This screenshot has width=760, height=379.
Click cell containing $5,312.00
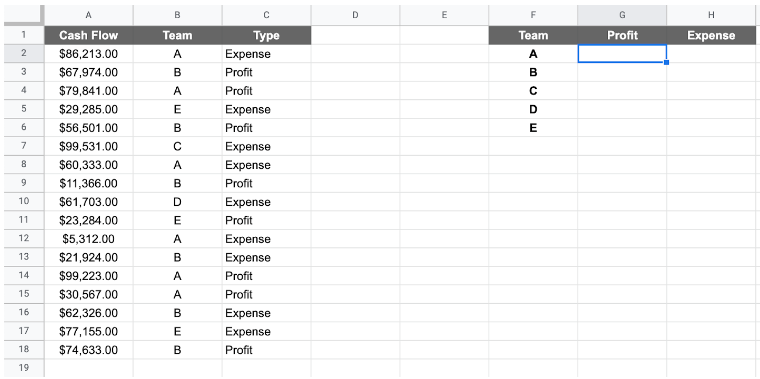coord(88,239)
